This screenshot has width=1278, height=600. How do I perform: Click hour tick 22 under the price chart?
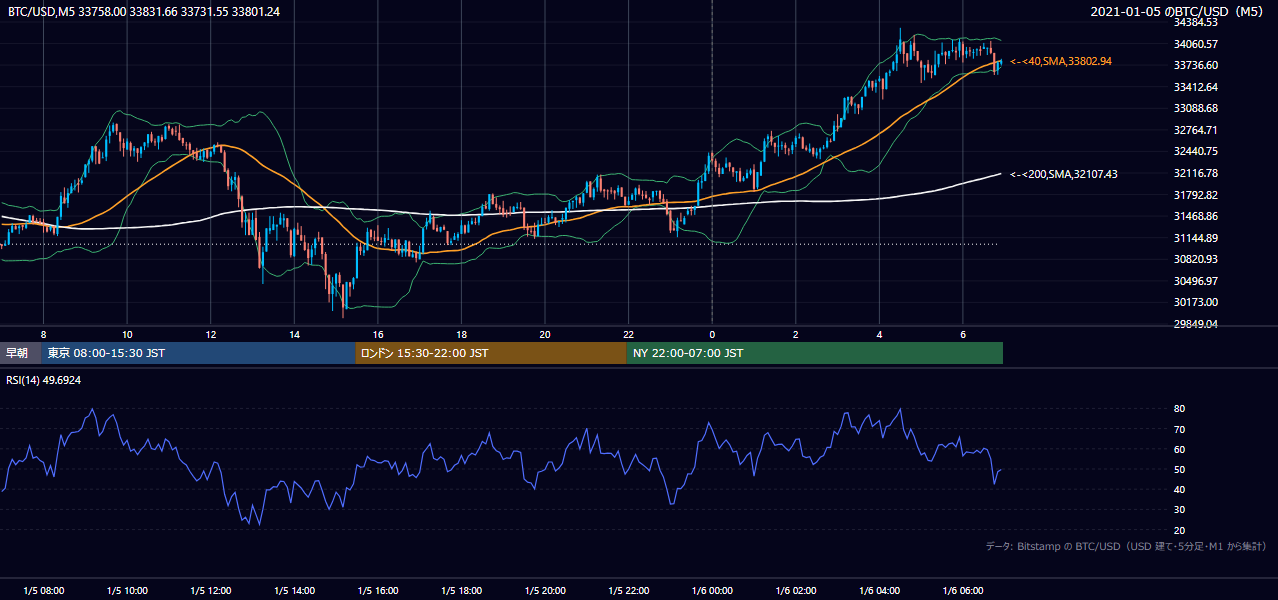click(628, 334)
